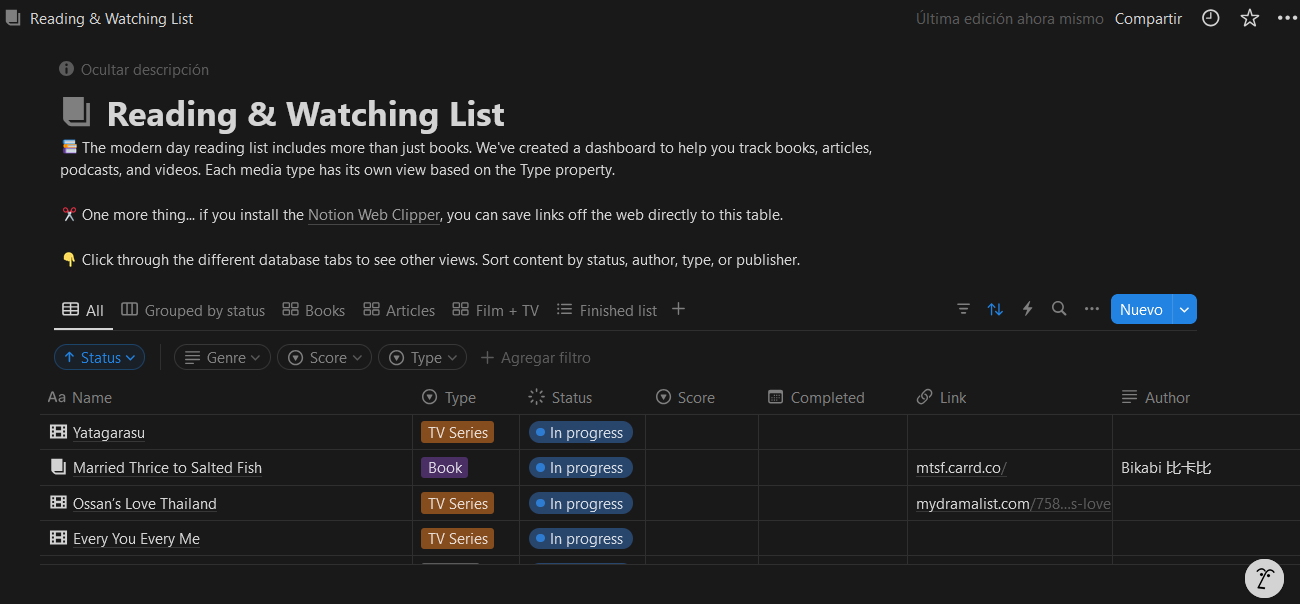Viewport: 1300px width, 604px height.
Task: Click In progress status tag for Yatagarasu
Action: click(581, 432)
